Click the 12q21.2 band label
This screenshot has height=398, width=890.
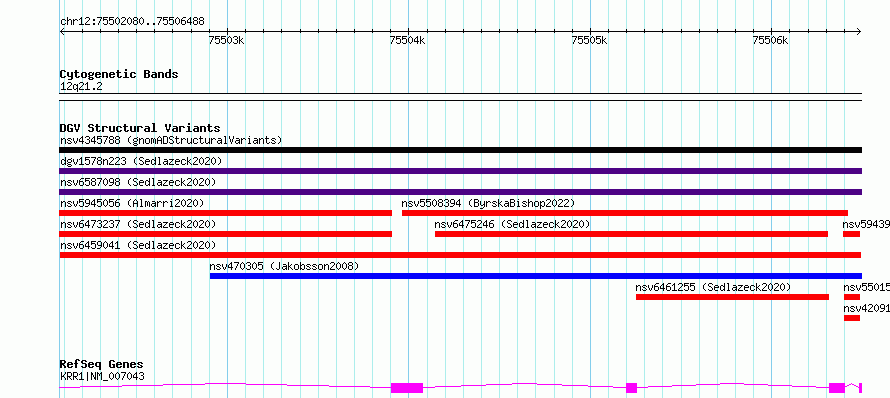[x=81, y=87]
